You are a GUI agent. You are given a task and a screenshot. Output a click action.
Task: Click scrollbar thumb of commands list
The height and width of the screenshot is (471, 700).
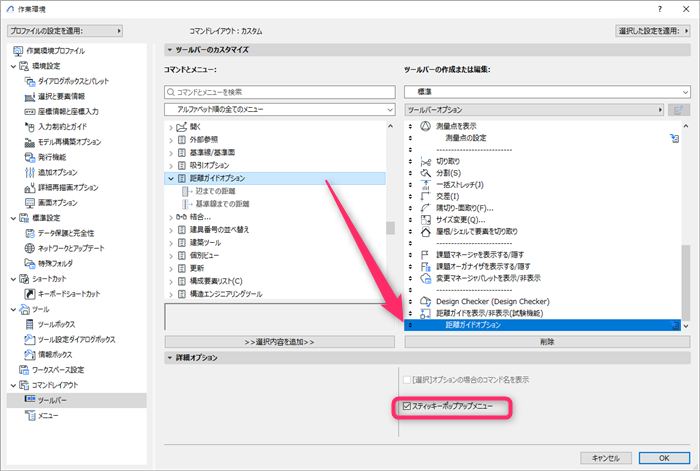(x=390, y=228)
